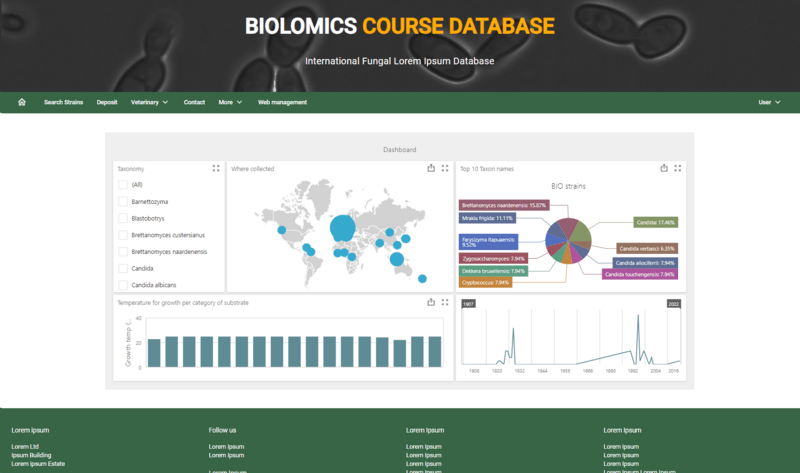Click the first bar in growth chart
The height and width of the screenshot is (473, 800).
(154, 353)
